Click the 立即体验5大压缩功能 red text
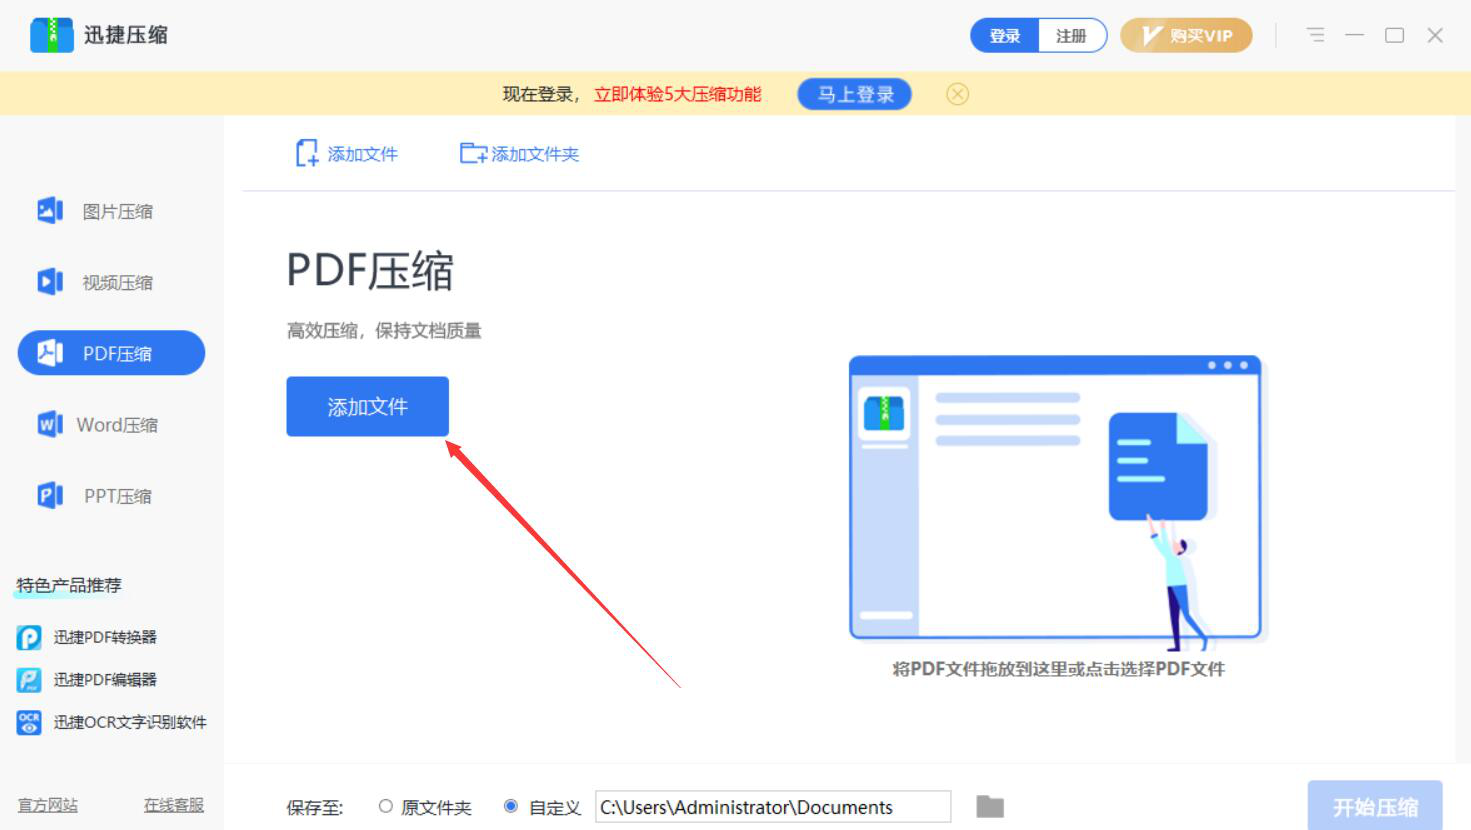Screen dimensions: 1471x830 [678, 94]
